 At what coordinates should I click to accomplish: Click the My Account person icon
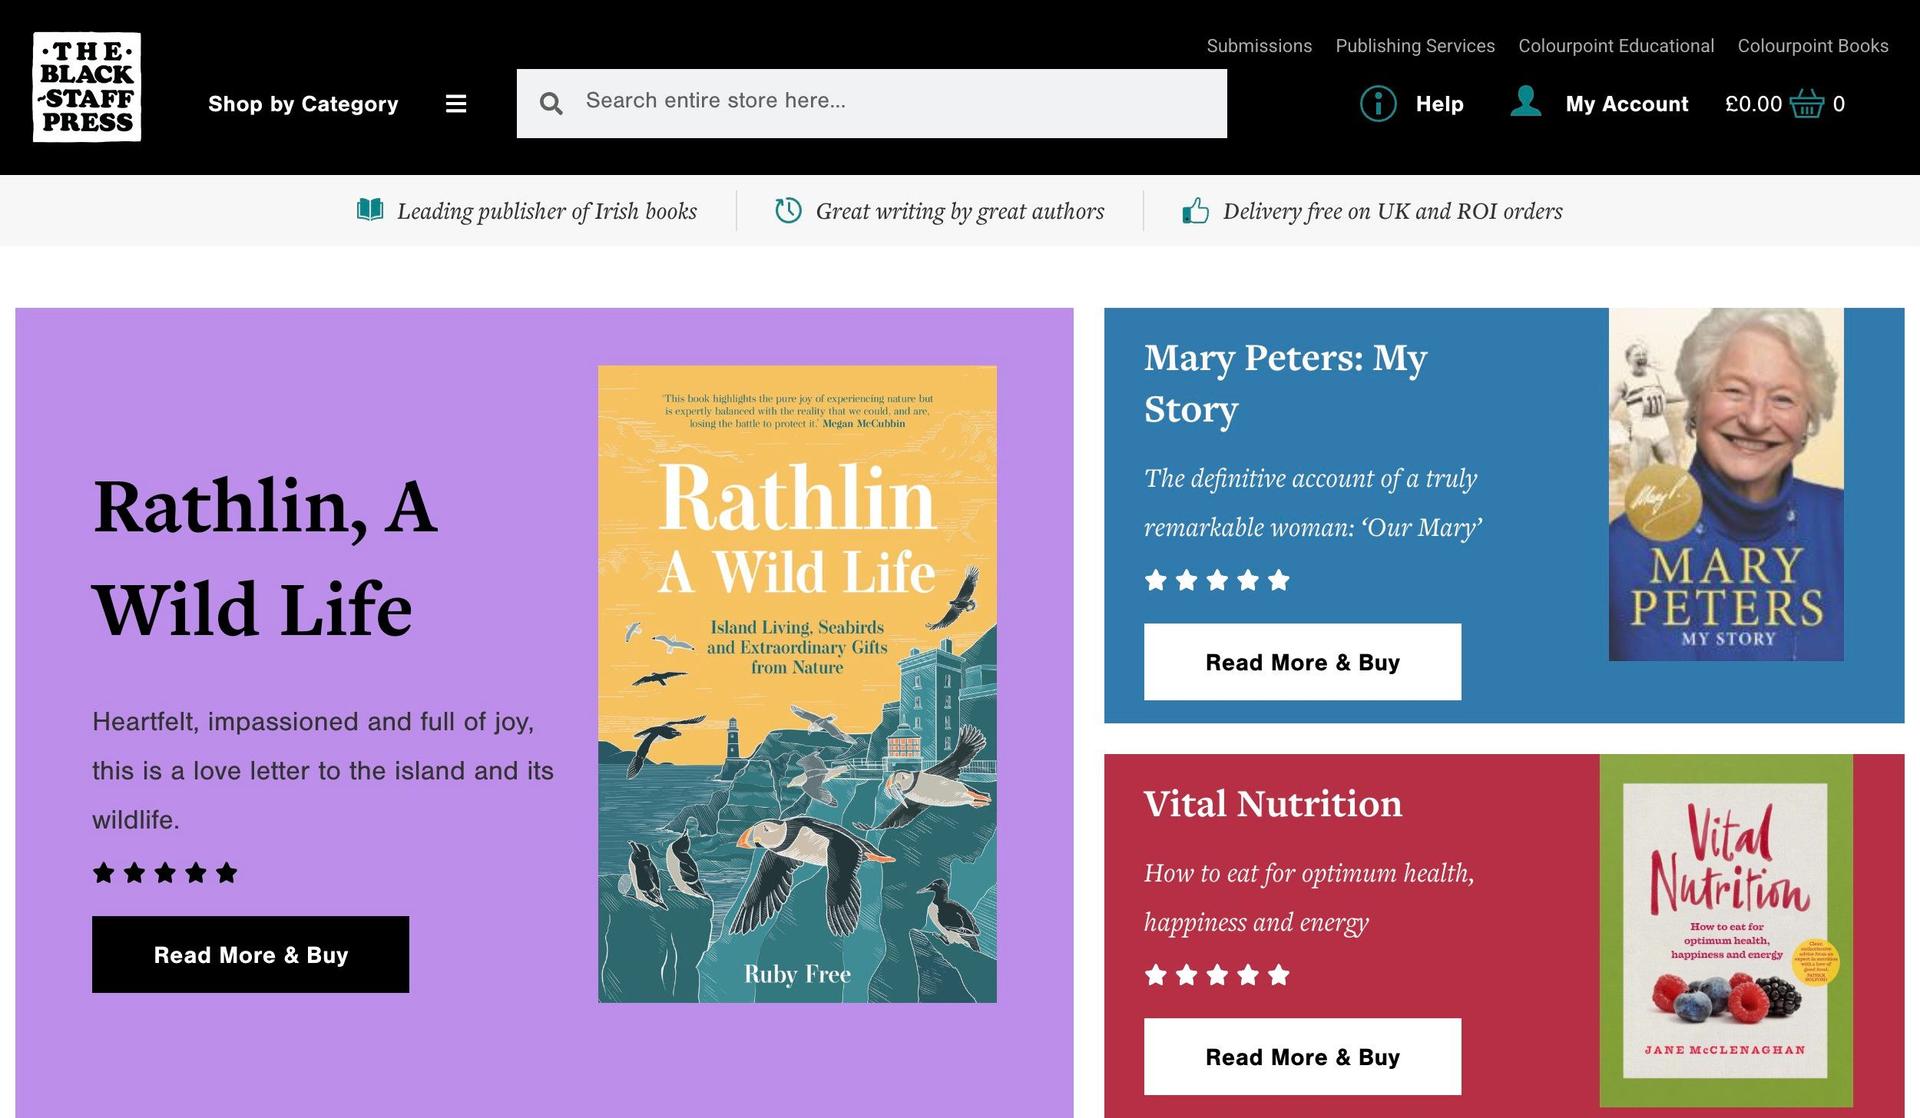[x=1525, y=101]
